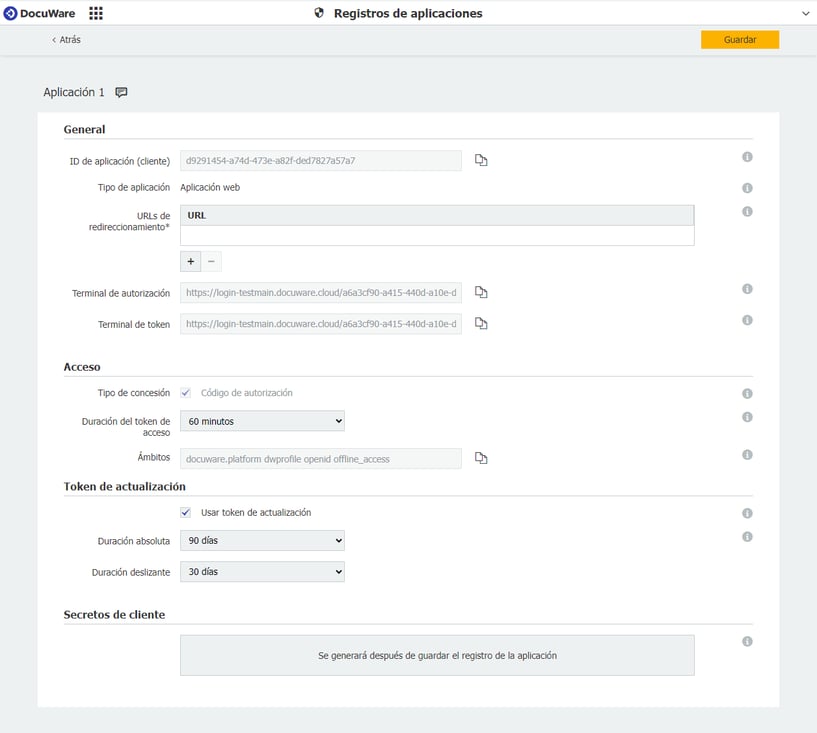
Task: Copy the token endpoint URL
Action: point(481,324)
